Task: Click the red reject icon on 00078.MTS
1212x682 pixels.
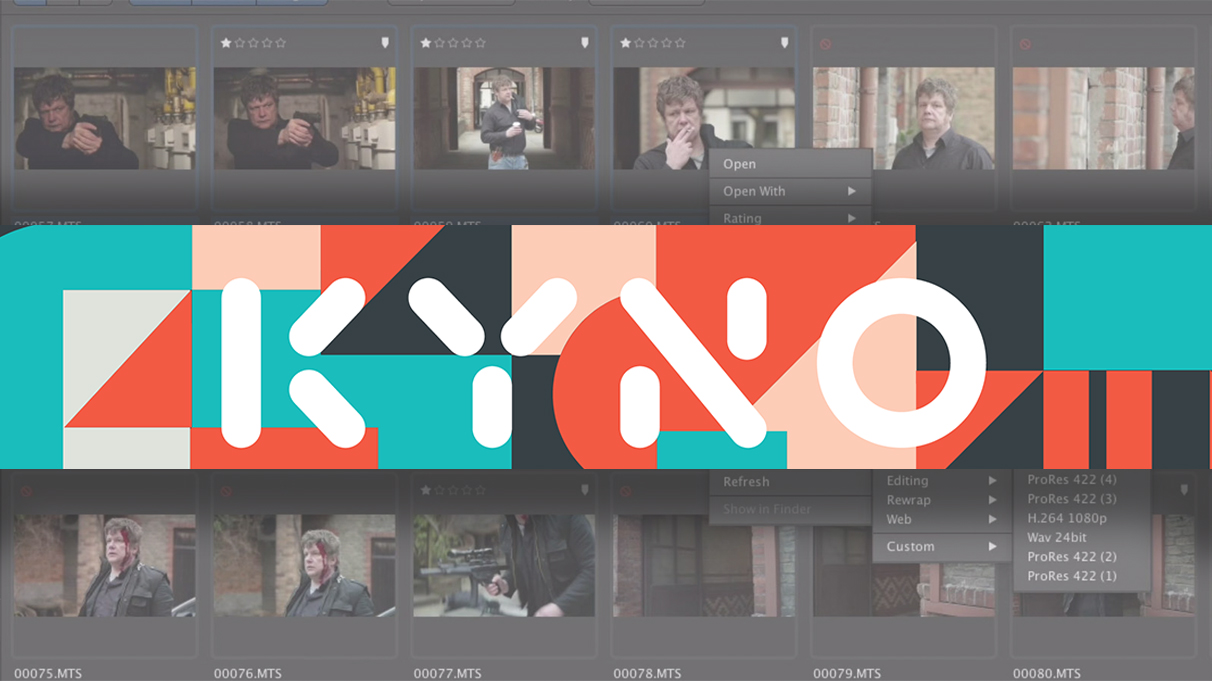Action: 625,492
